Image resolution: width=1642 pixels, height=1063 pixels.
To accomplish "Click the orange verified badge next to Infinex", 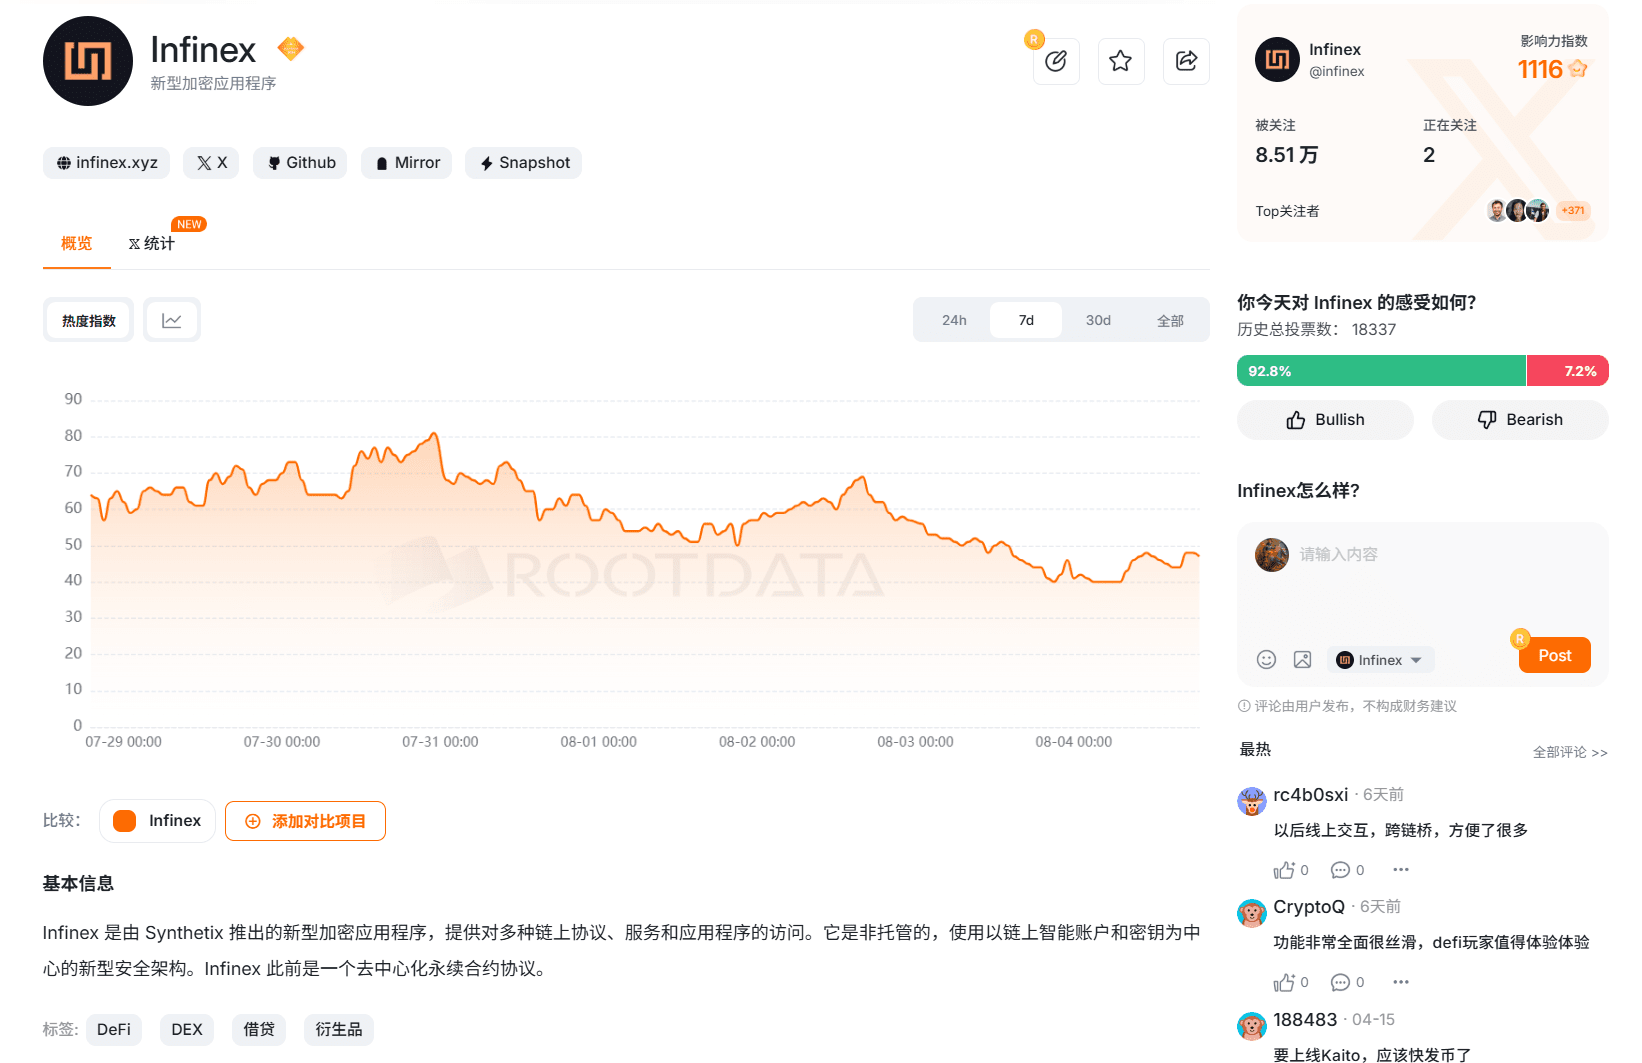I will (x=291, y=48).
